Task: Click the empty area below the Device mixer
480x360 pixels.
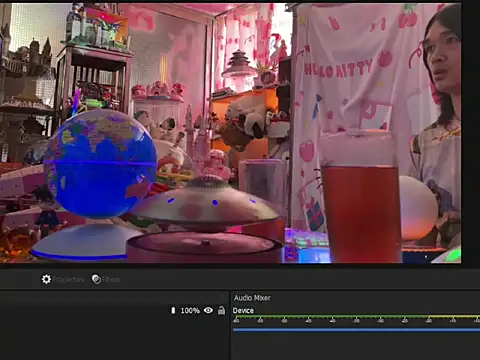Action: 355,346
